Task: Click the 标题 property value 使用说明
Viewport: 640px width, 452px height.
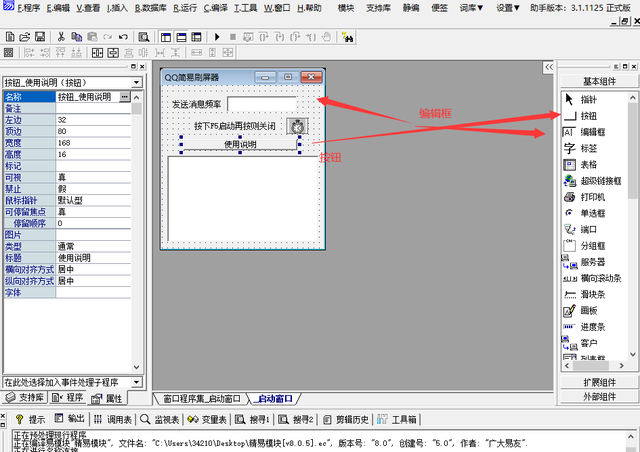Action: [93, 258]
